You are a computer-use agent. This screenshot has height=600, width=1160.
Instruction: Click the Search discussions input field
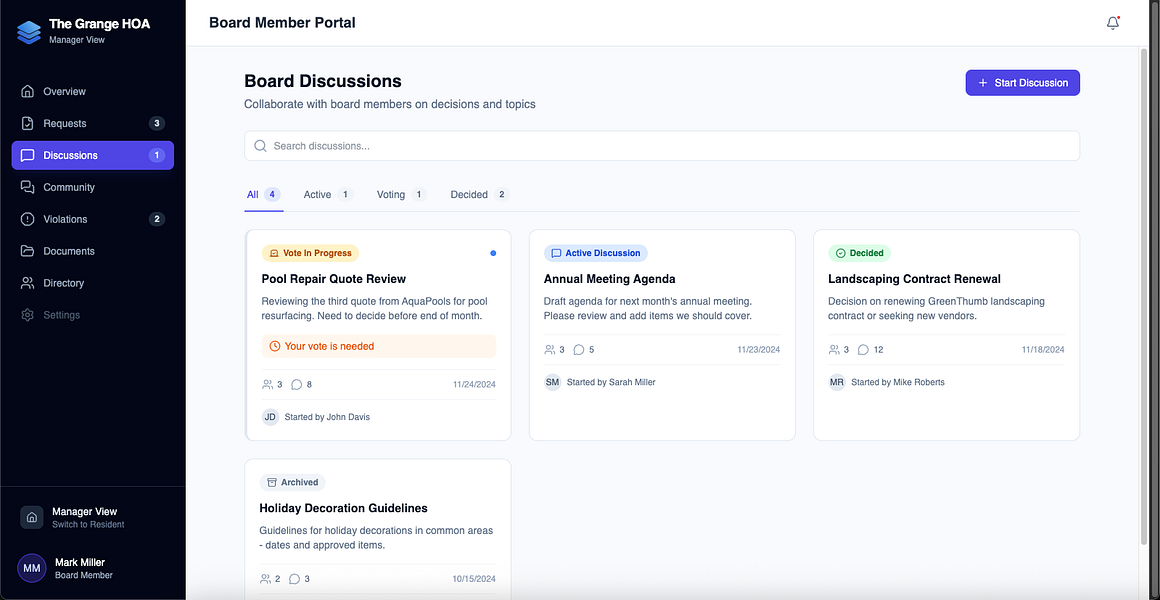coord(662,146)
